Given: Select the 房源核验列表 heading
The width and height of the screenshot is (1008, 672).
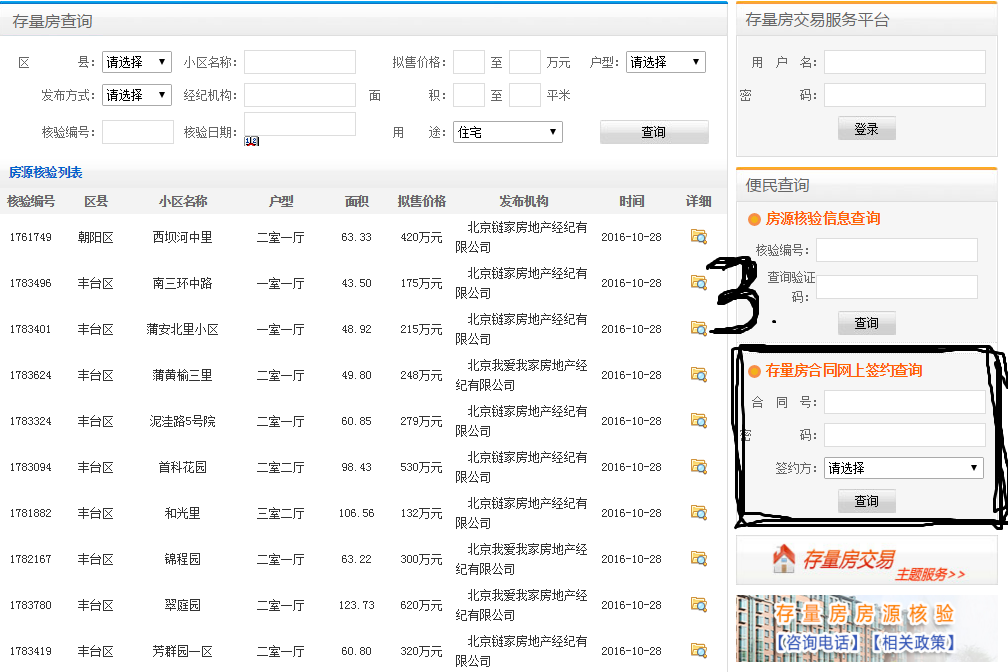Looking at the screenshot, I should [x=46, y=172].
